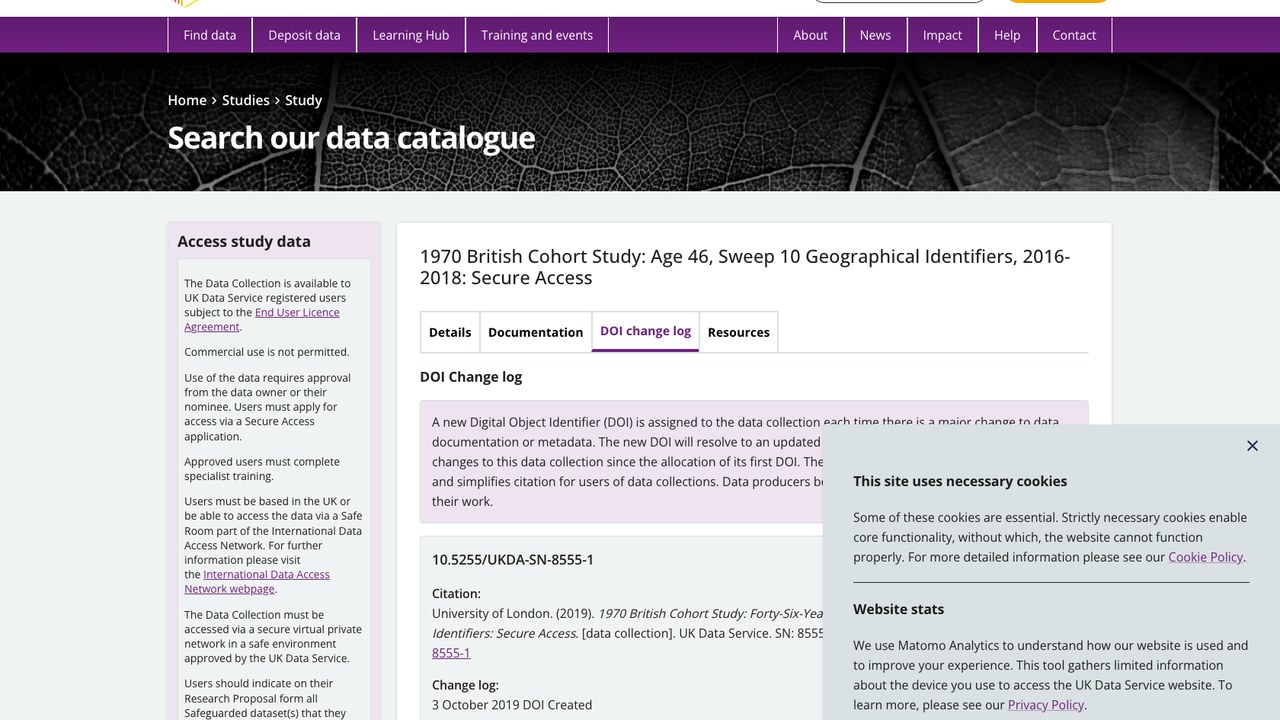
Task: Open the Find data menu
Action: tap(210, 35)
